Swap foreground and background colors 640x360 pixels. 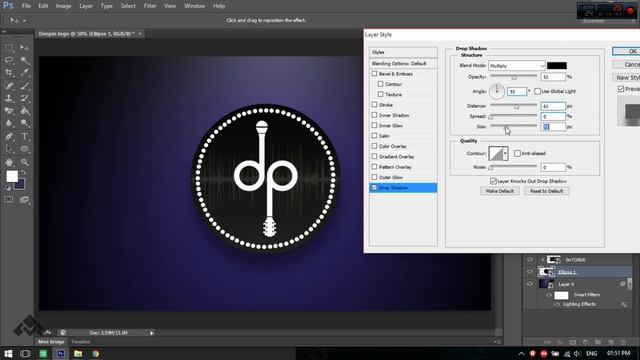coord(24,173)
